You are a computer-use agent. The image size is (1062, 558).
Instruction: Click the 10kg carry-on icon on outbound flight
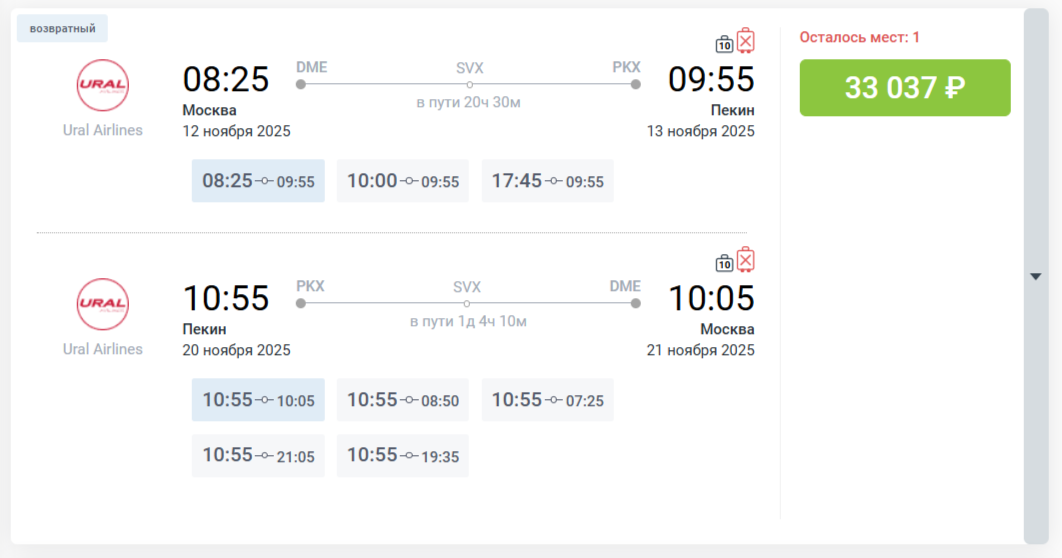point(724,44)
